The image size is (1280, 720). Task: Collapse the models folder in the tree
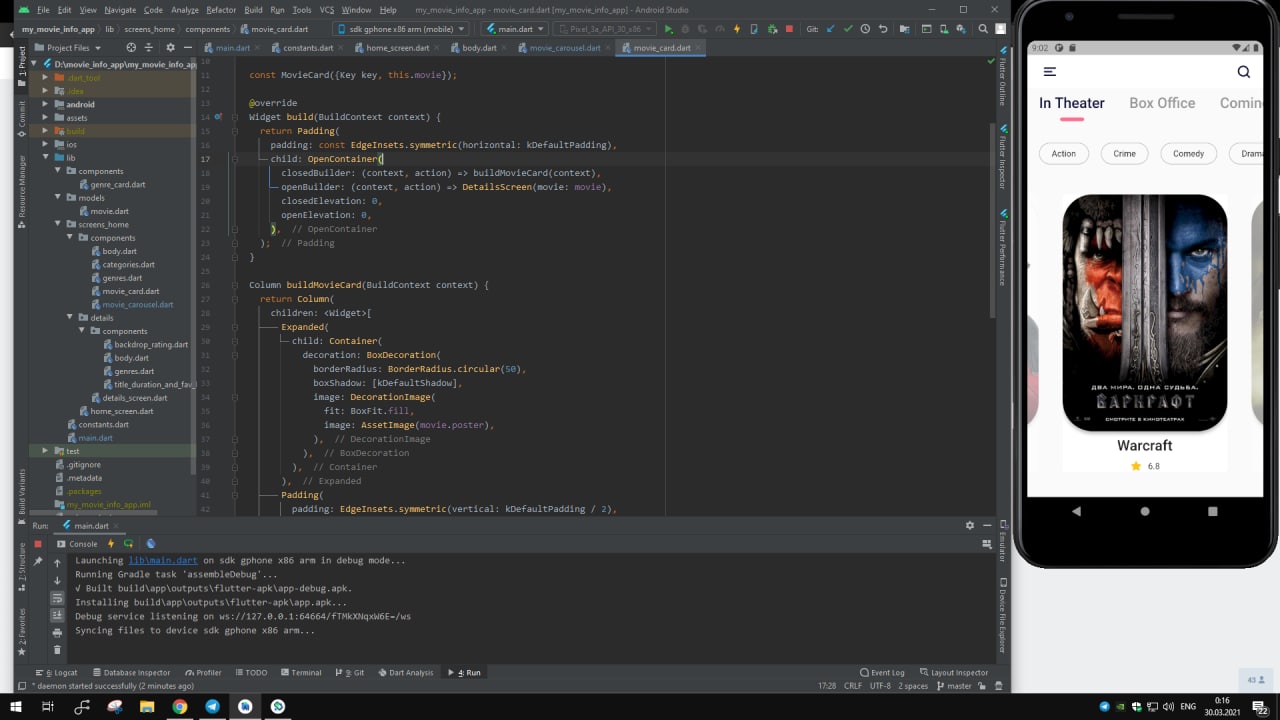(x=58, y=198)
